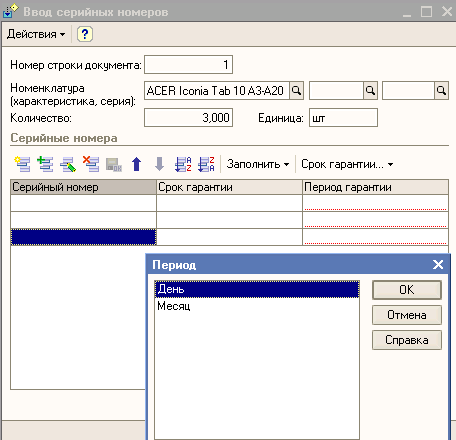Click the finish editing OK icon
456x440 pixels.
point(114,164)
